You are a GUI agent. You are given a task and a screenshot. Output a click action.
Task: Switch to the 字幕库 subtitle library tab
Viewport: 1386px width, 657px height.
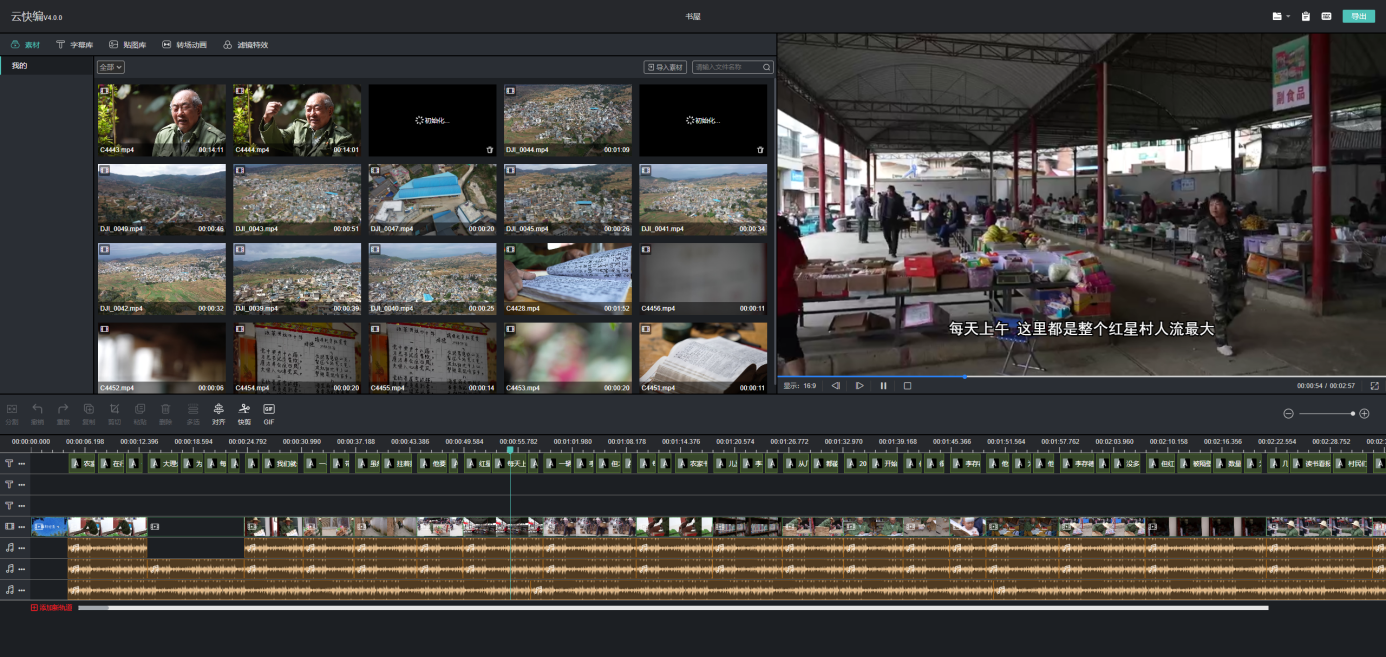pyautogui.click(x=75, y=45)
